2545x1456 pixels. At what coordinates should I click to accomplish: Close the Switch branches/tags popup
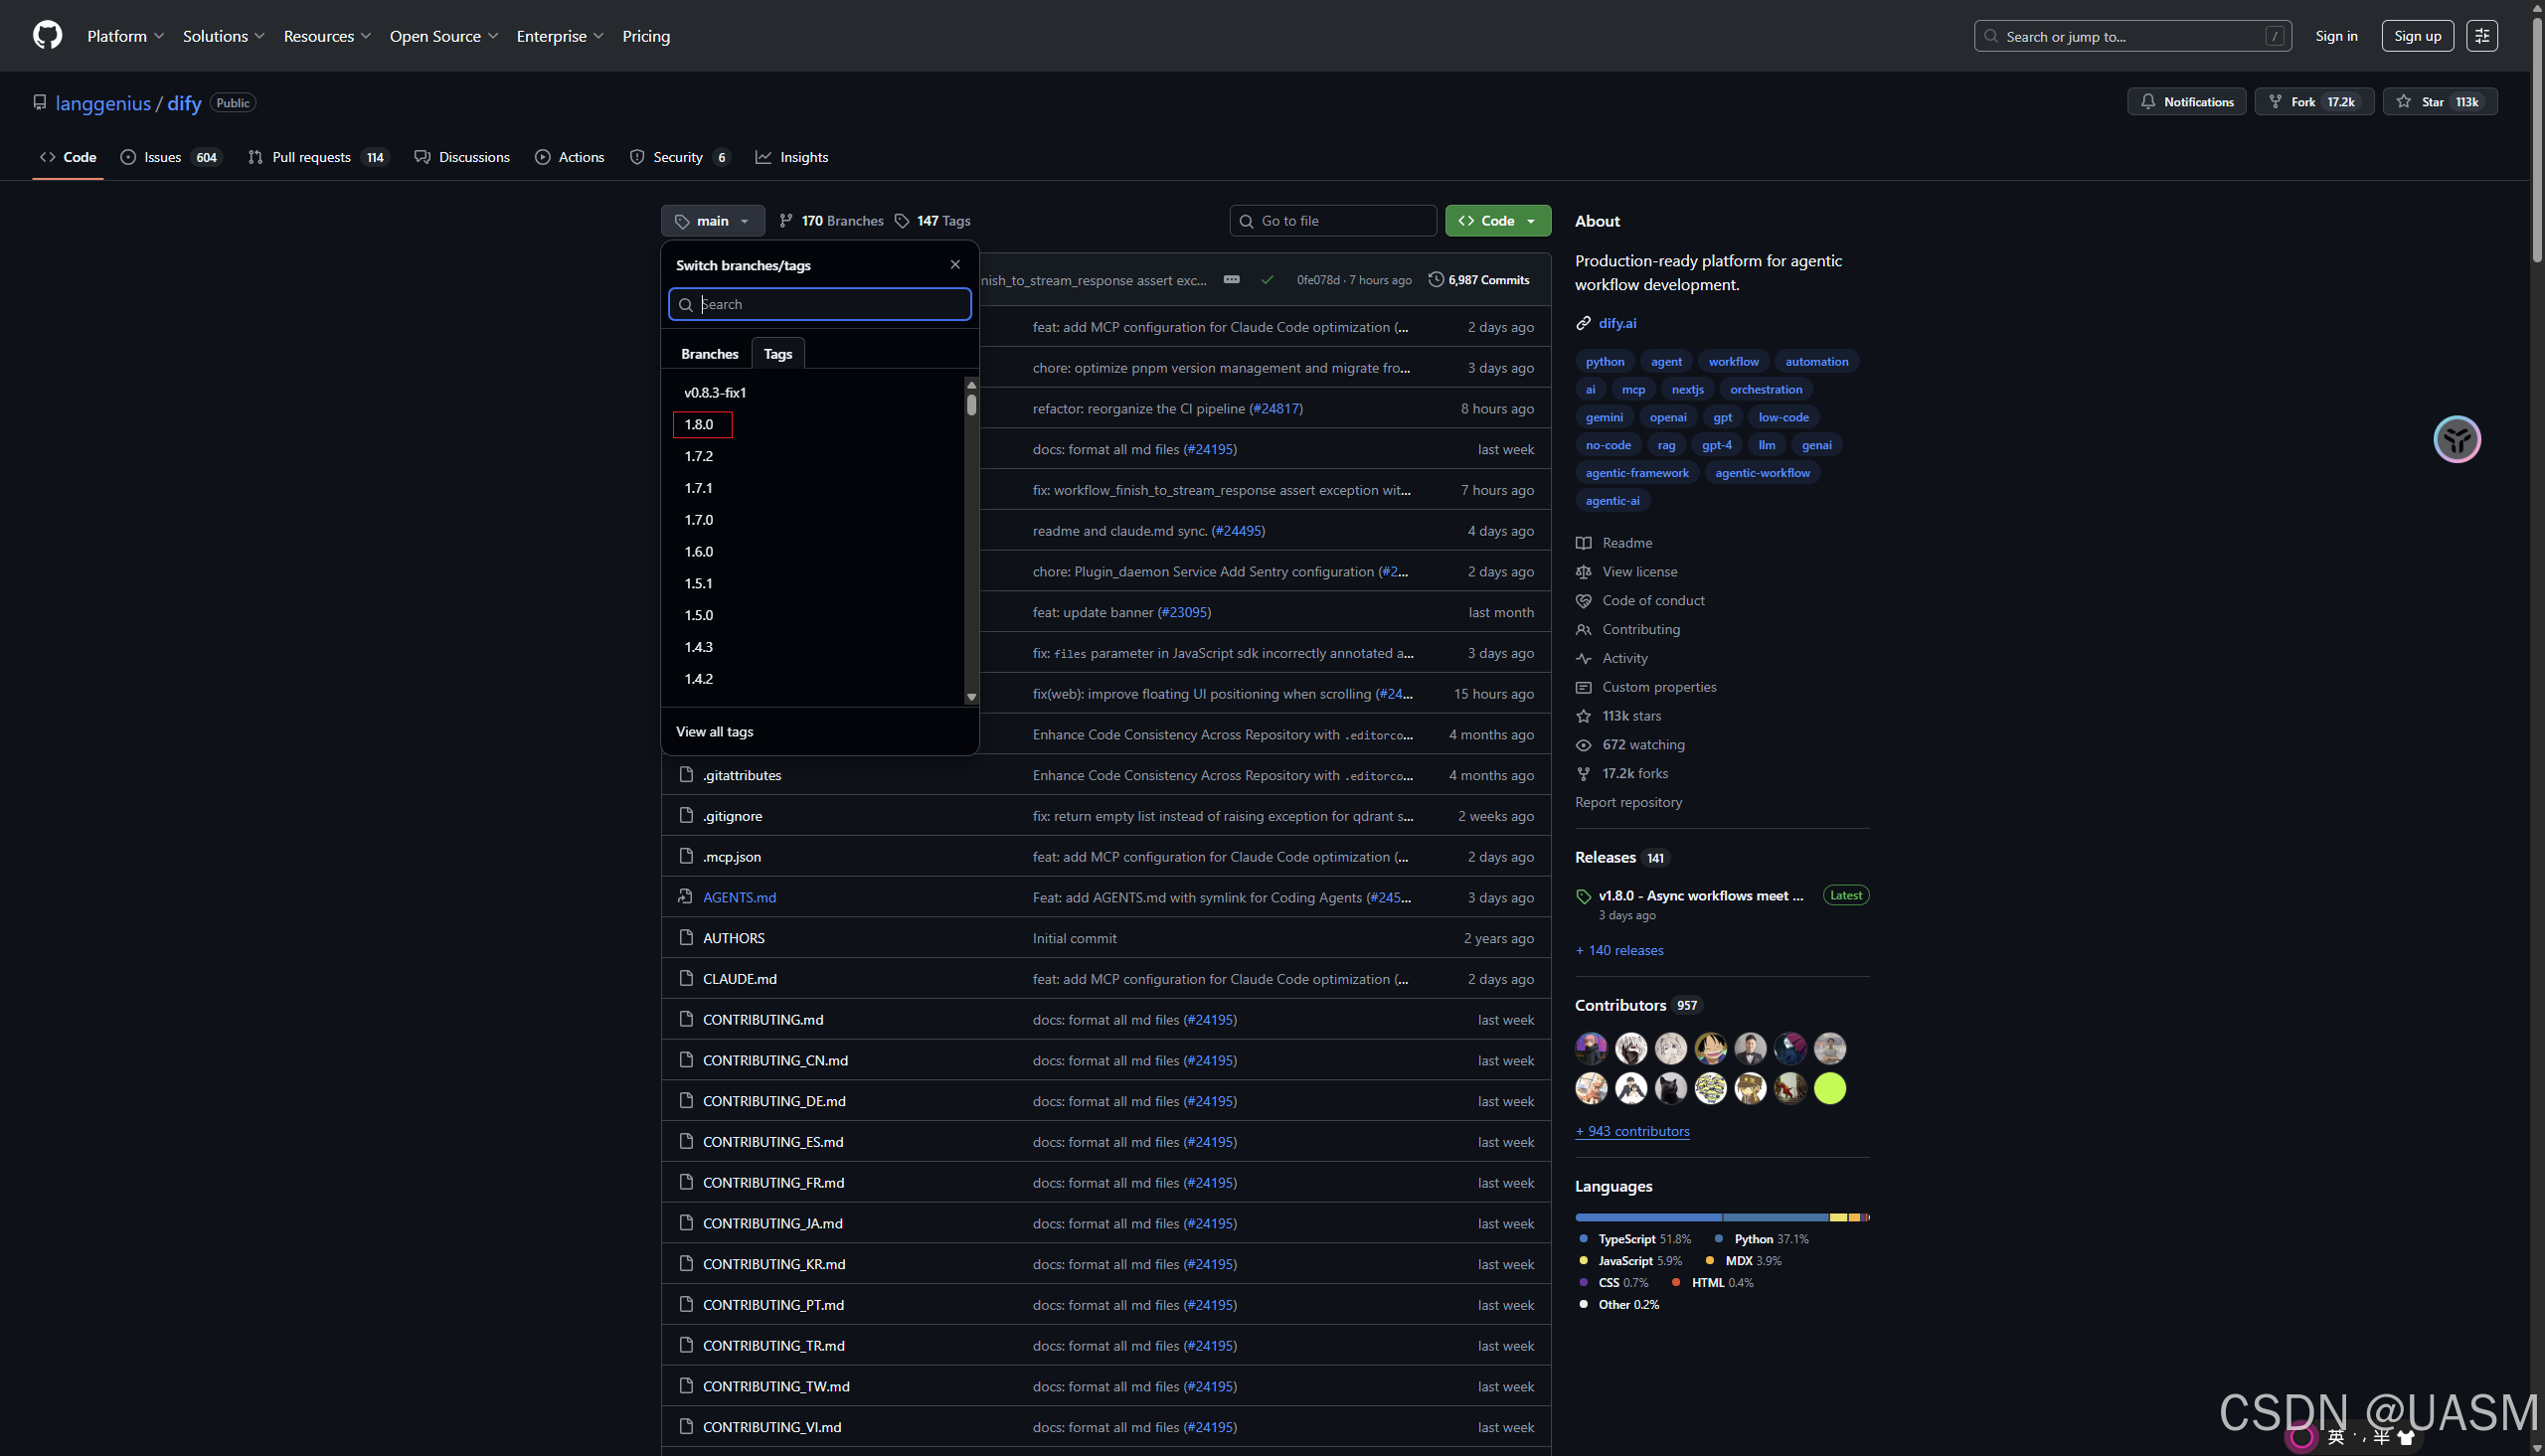pos(955,265)
